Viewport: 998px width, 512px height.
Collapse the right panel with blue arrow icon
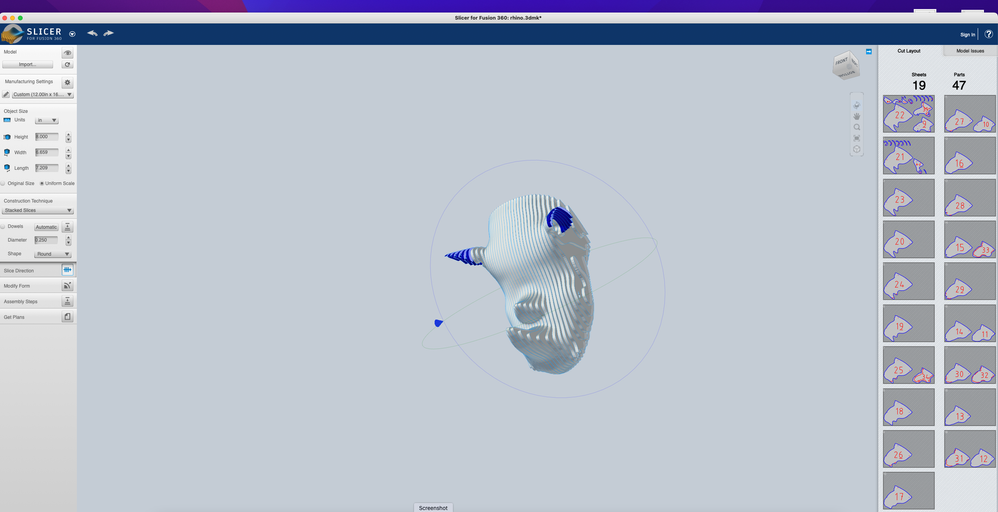point(869,52)
